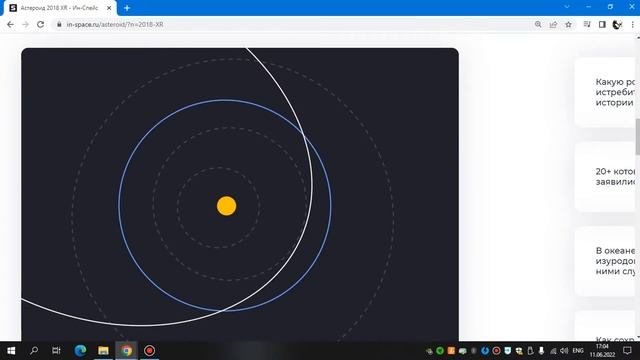The height and width of the screenshot is (360, 640).
Task: Go forward to the next page
Action: click(x=25, y=24)
